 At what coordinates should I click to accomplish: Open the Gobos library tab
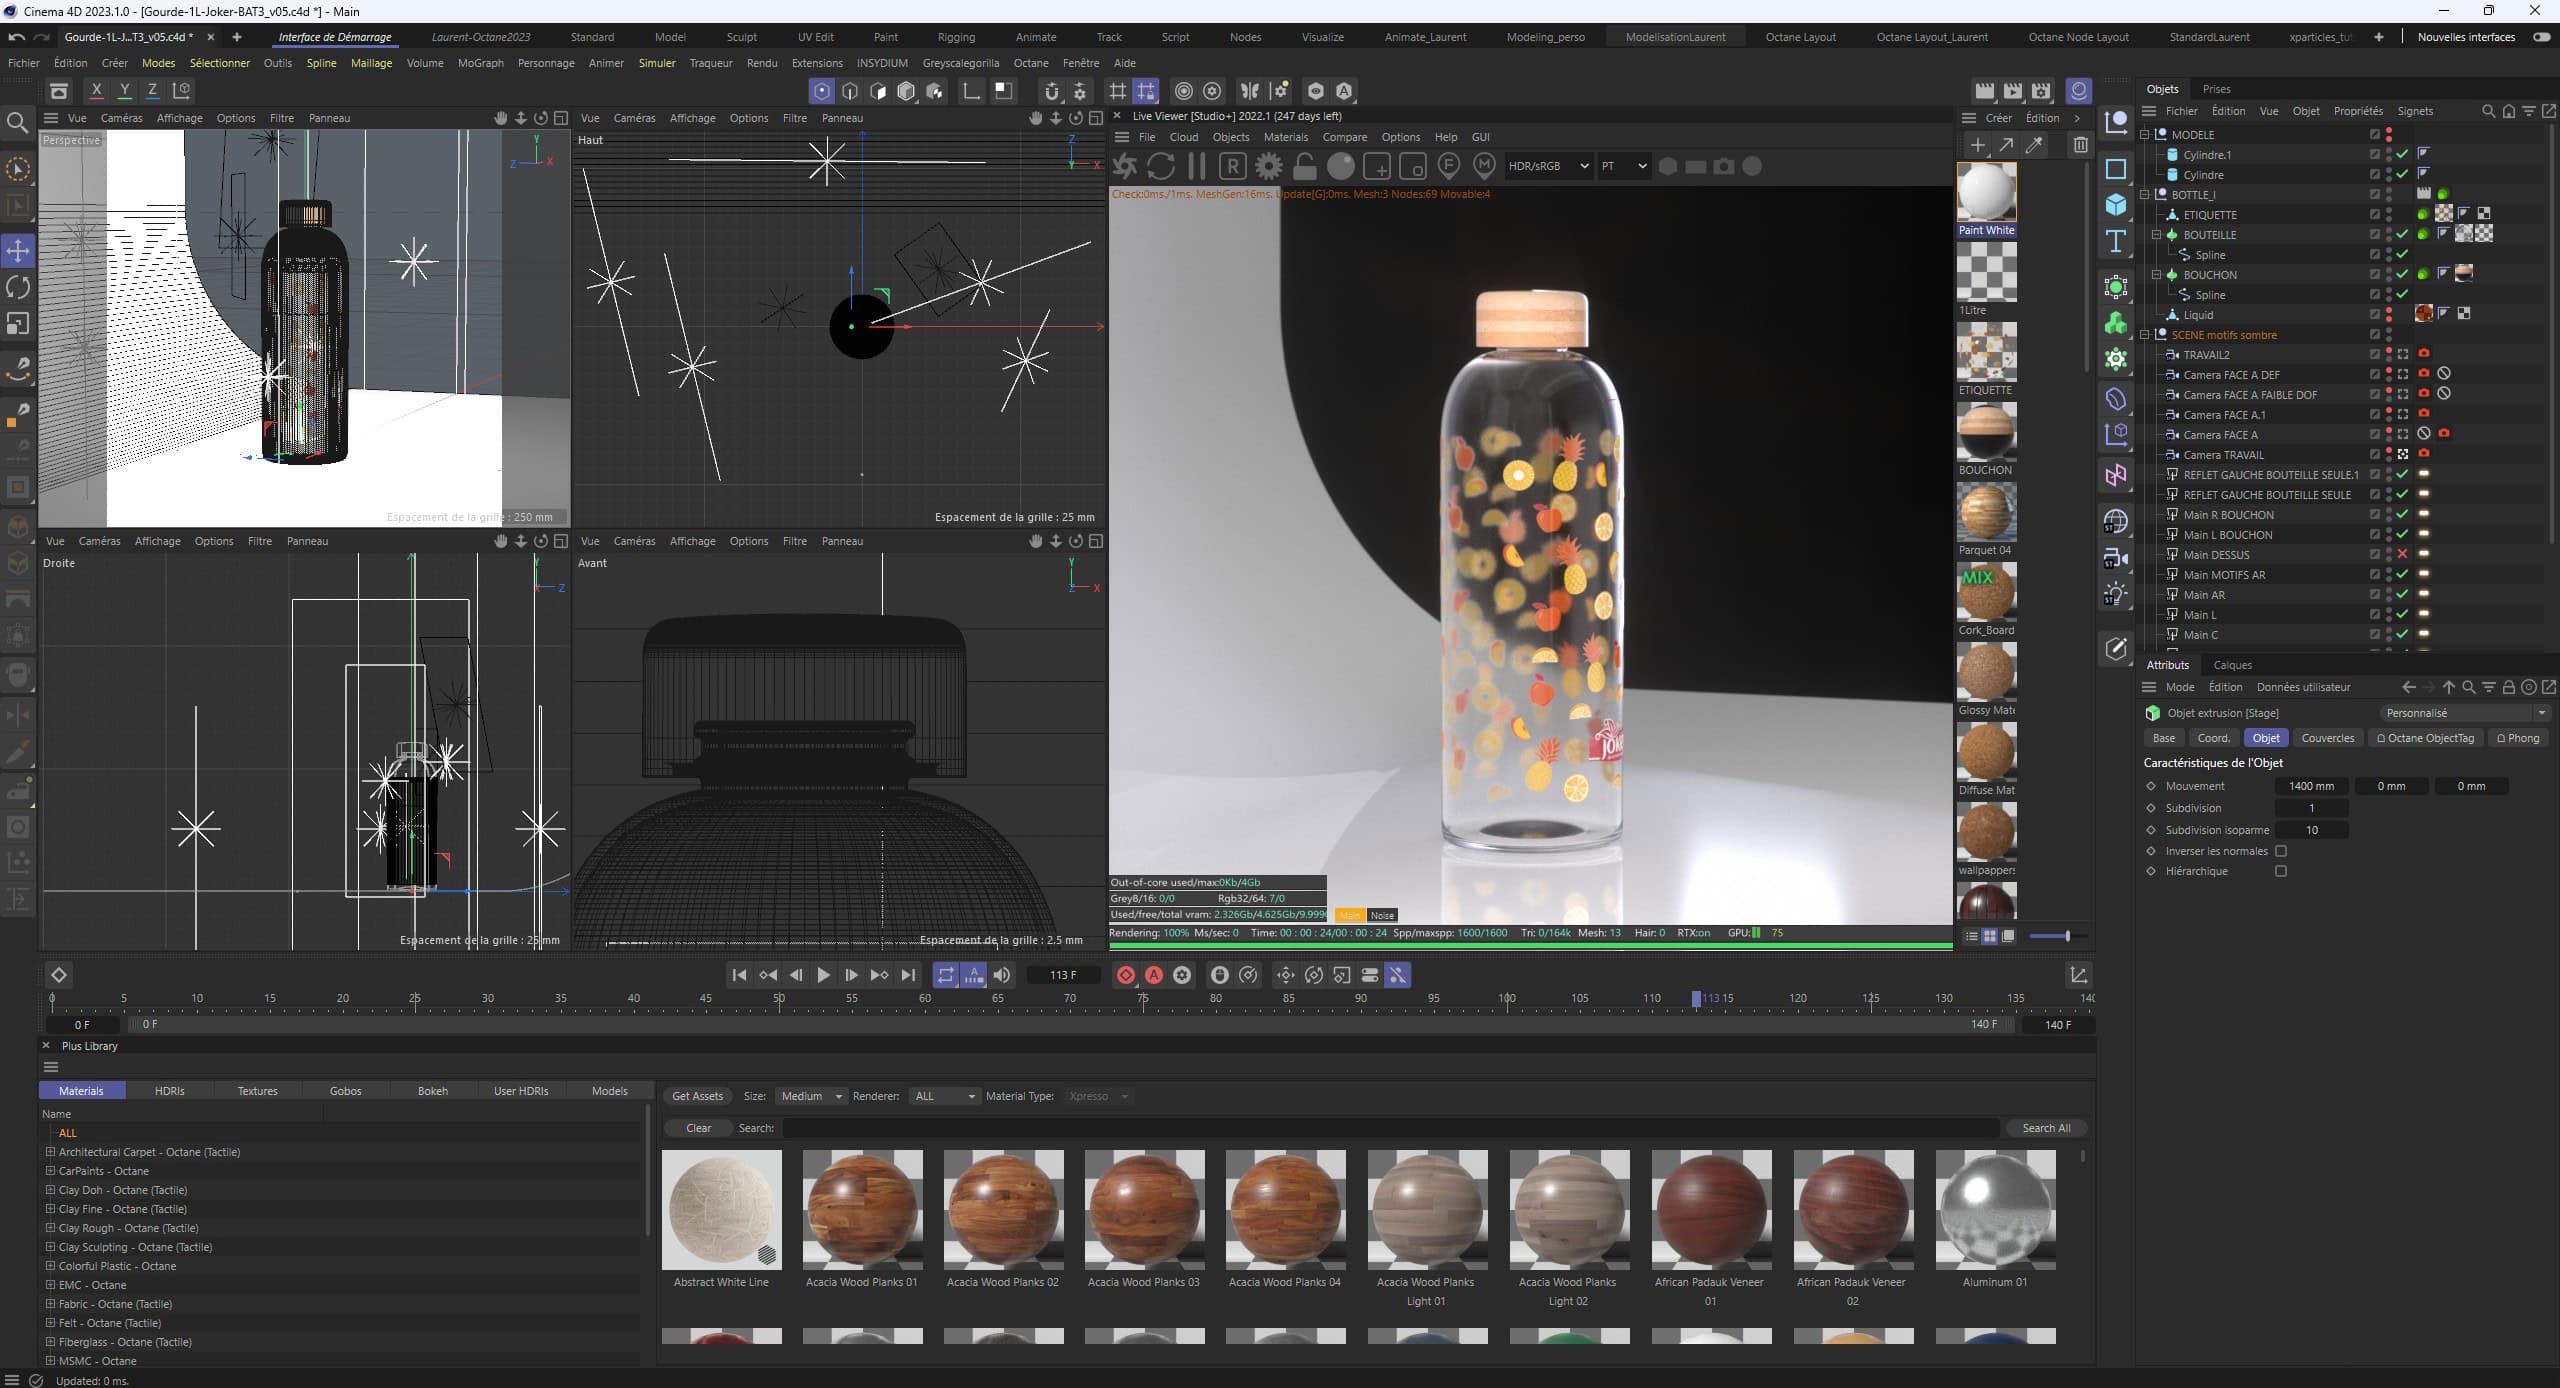(345, 1091)
